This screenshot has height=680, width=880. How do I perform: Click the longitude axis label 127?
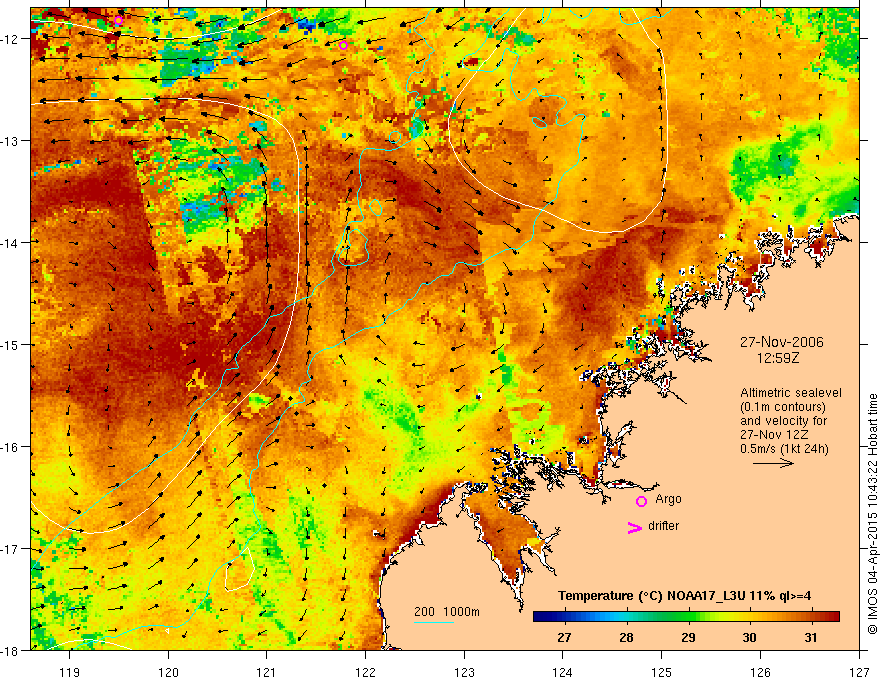(859, 672)
